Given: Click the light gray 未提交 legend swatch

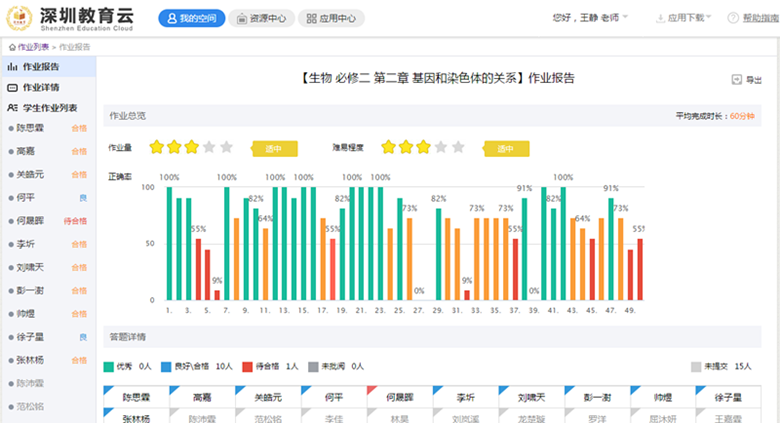Looking at the screenshot, I should [x=696, y=367].
